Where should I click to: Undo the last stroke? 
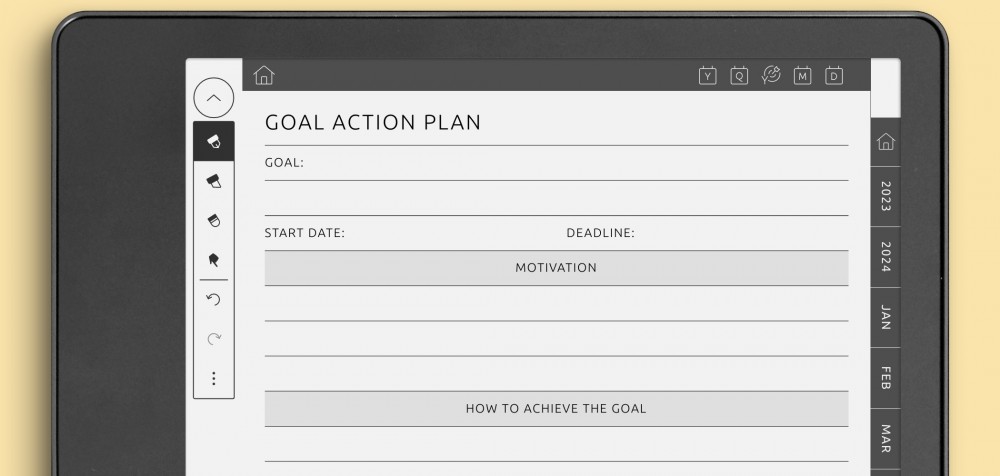(213, 300)
